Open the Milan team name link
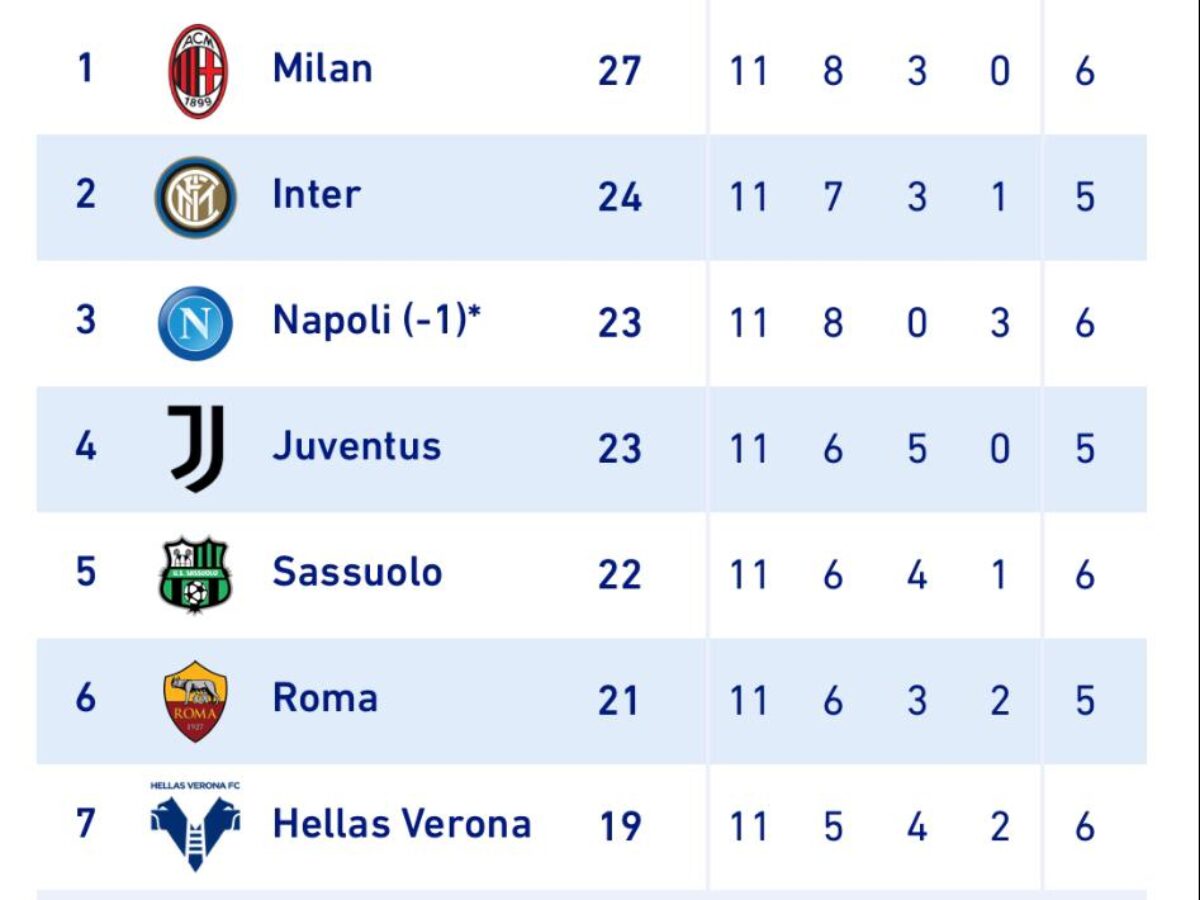 click(x=322, y=68)
